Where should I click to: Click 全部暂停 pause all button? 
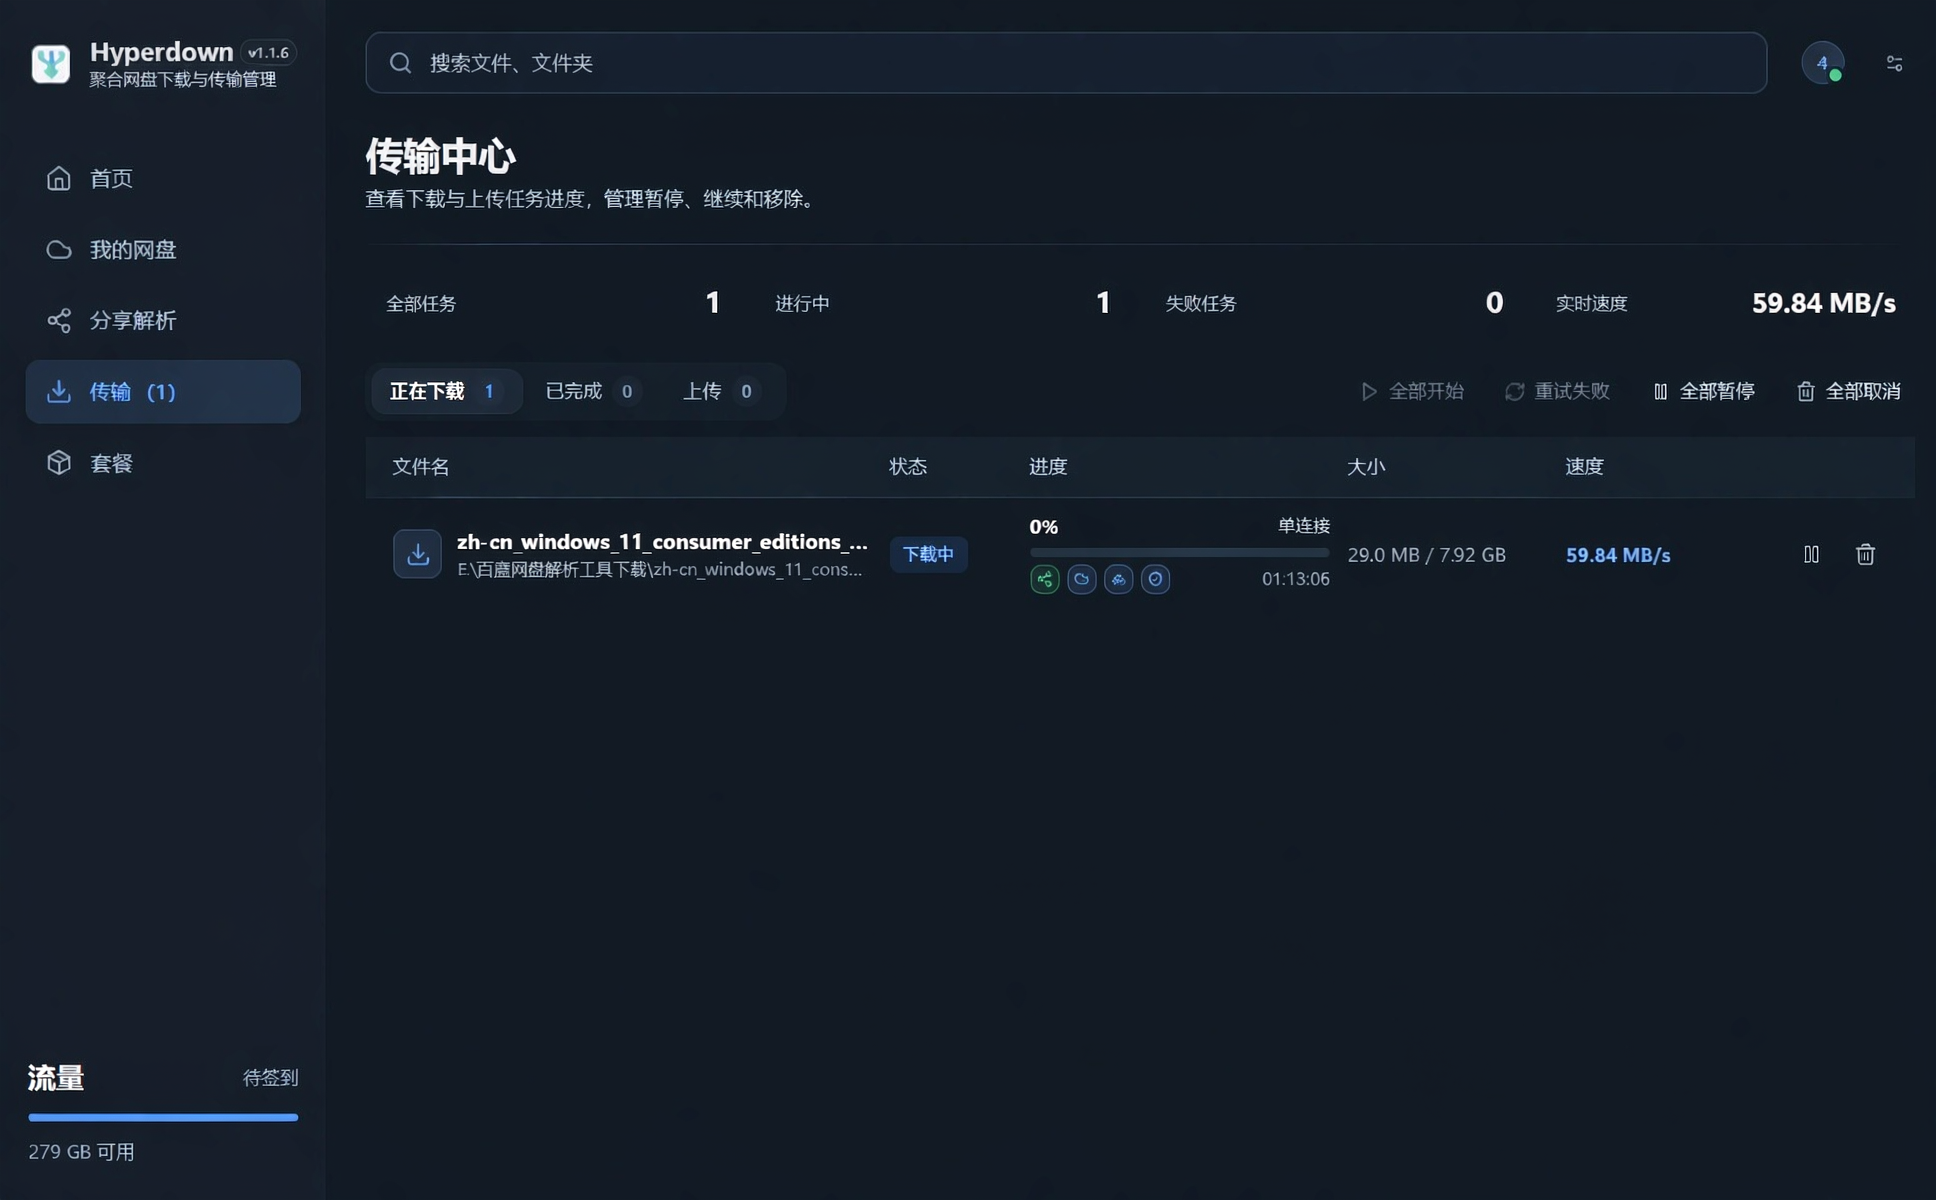click(1704, 391)
